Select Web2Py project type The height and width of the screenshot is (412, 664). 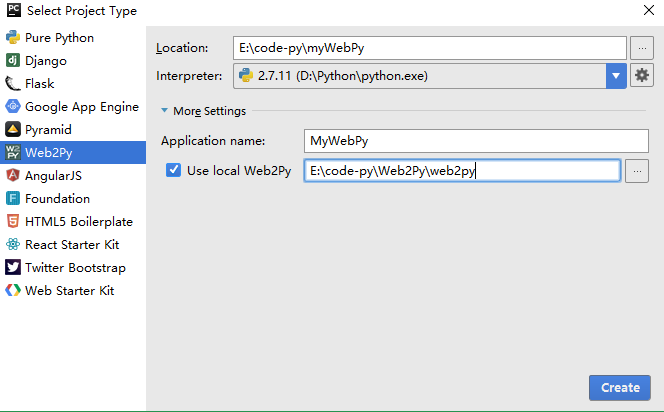coord(73,152)
